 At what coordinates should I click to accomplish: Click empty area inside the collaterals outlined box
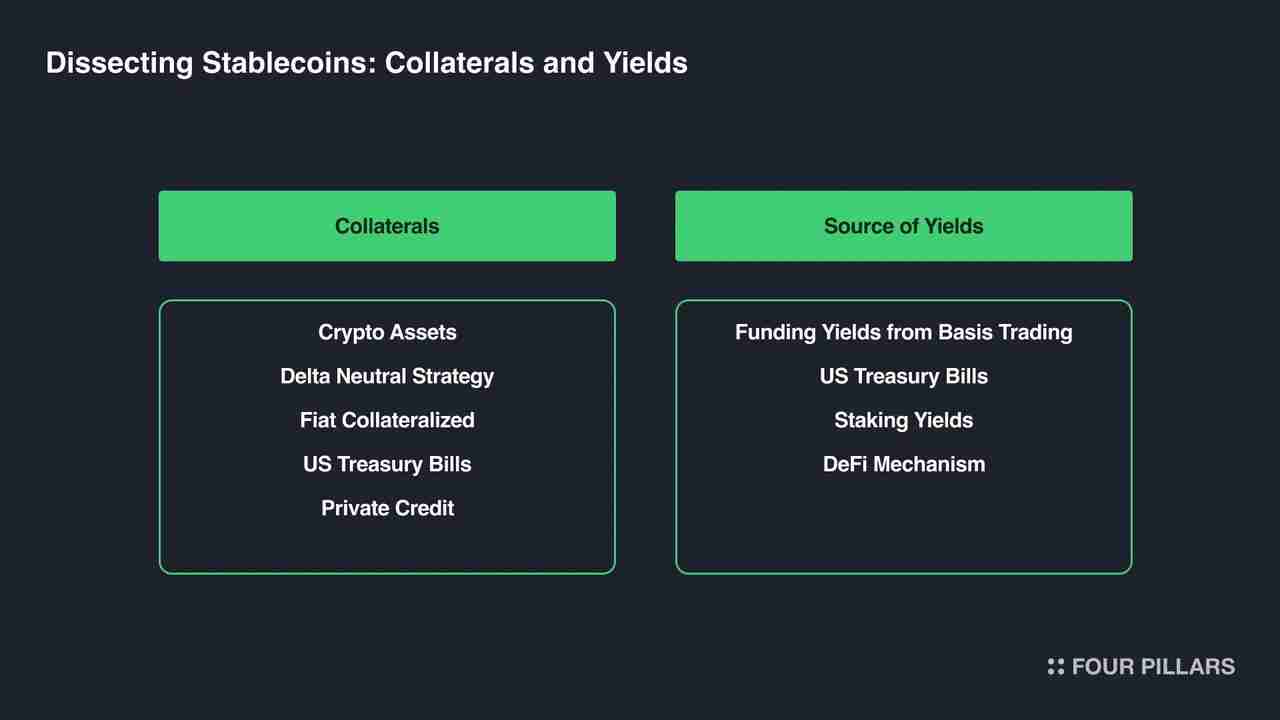[x=387, y=548]
